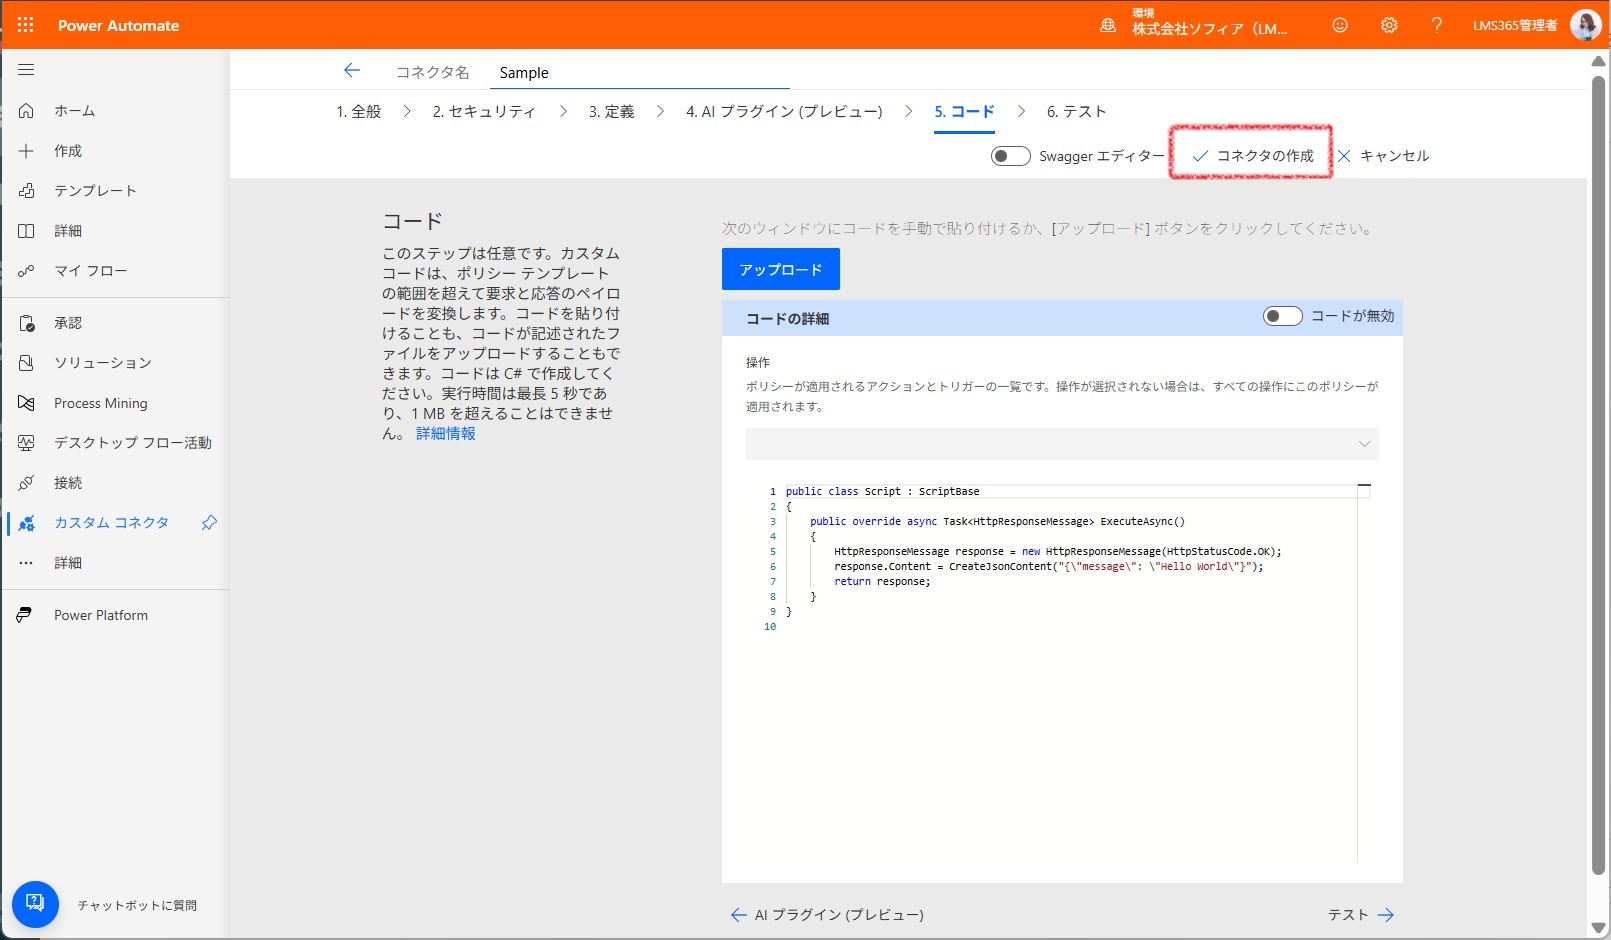Viewport: 1611px width, 940px height.
Task: Click the Power Automate title
Action: 118,26
